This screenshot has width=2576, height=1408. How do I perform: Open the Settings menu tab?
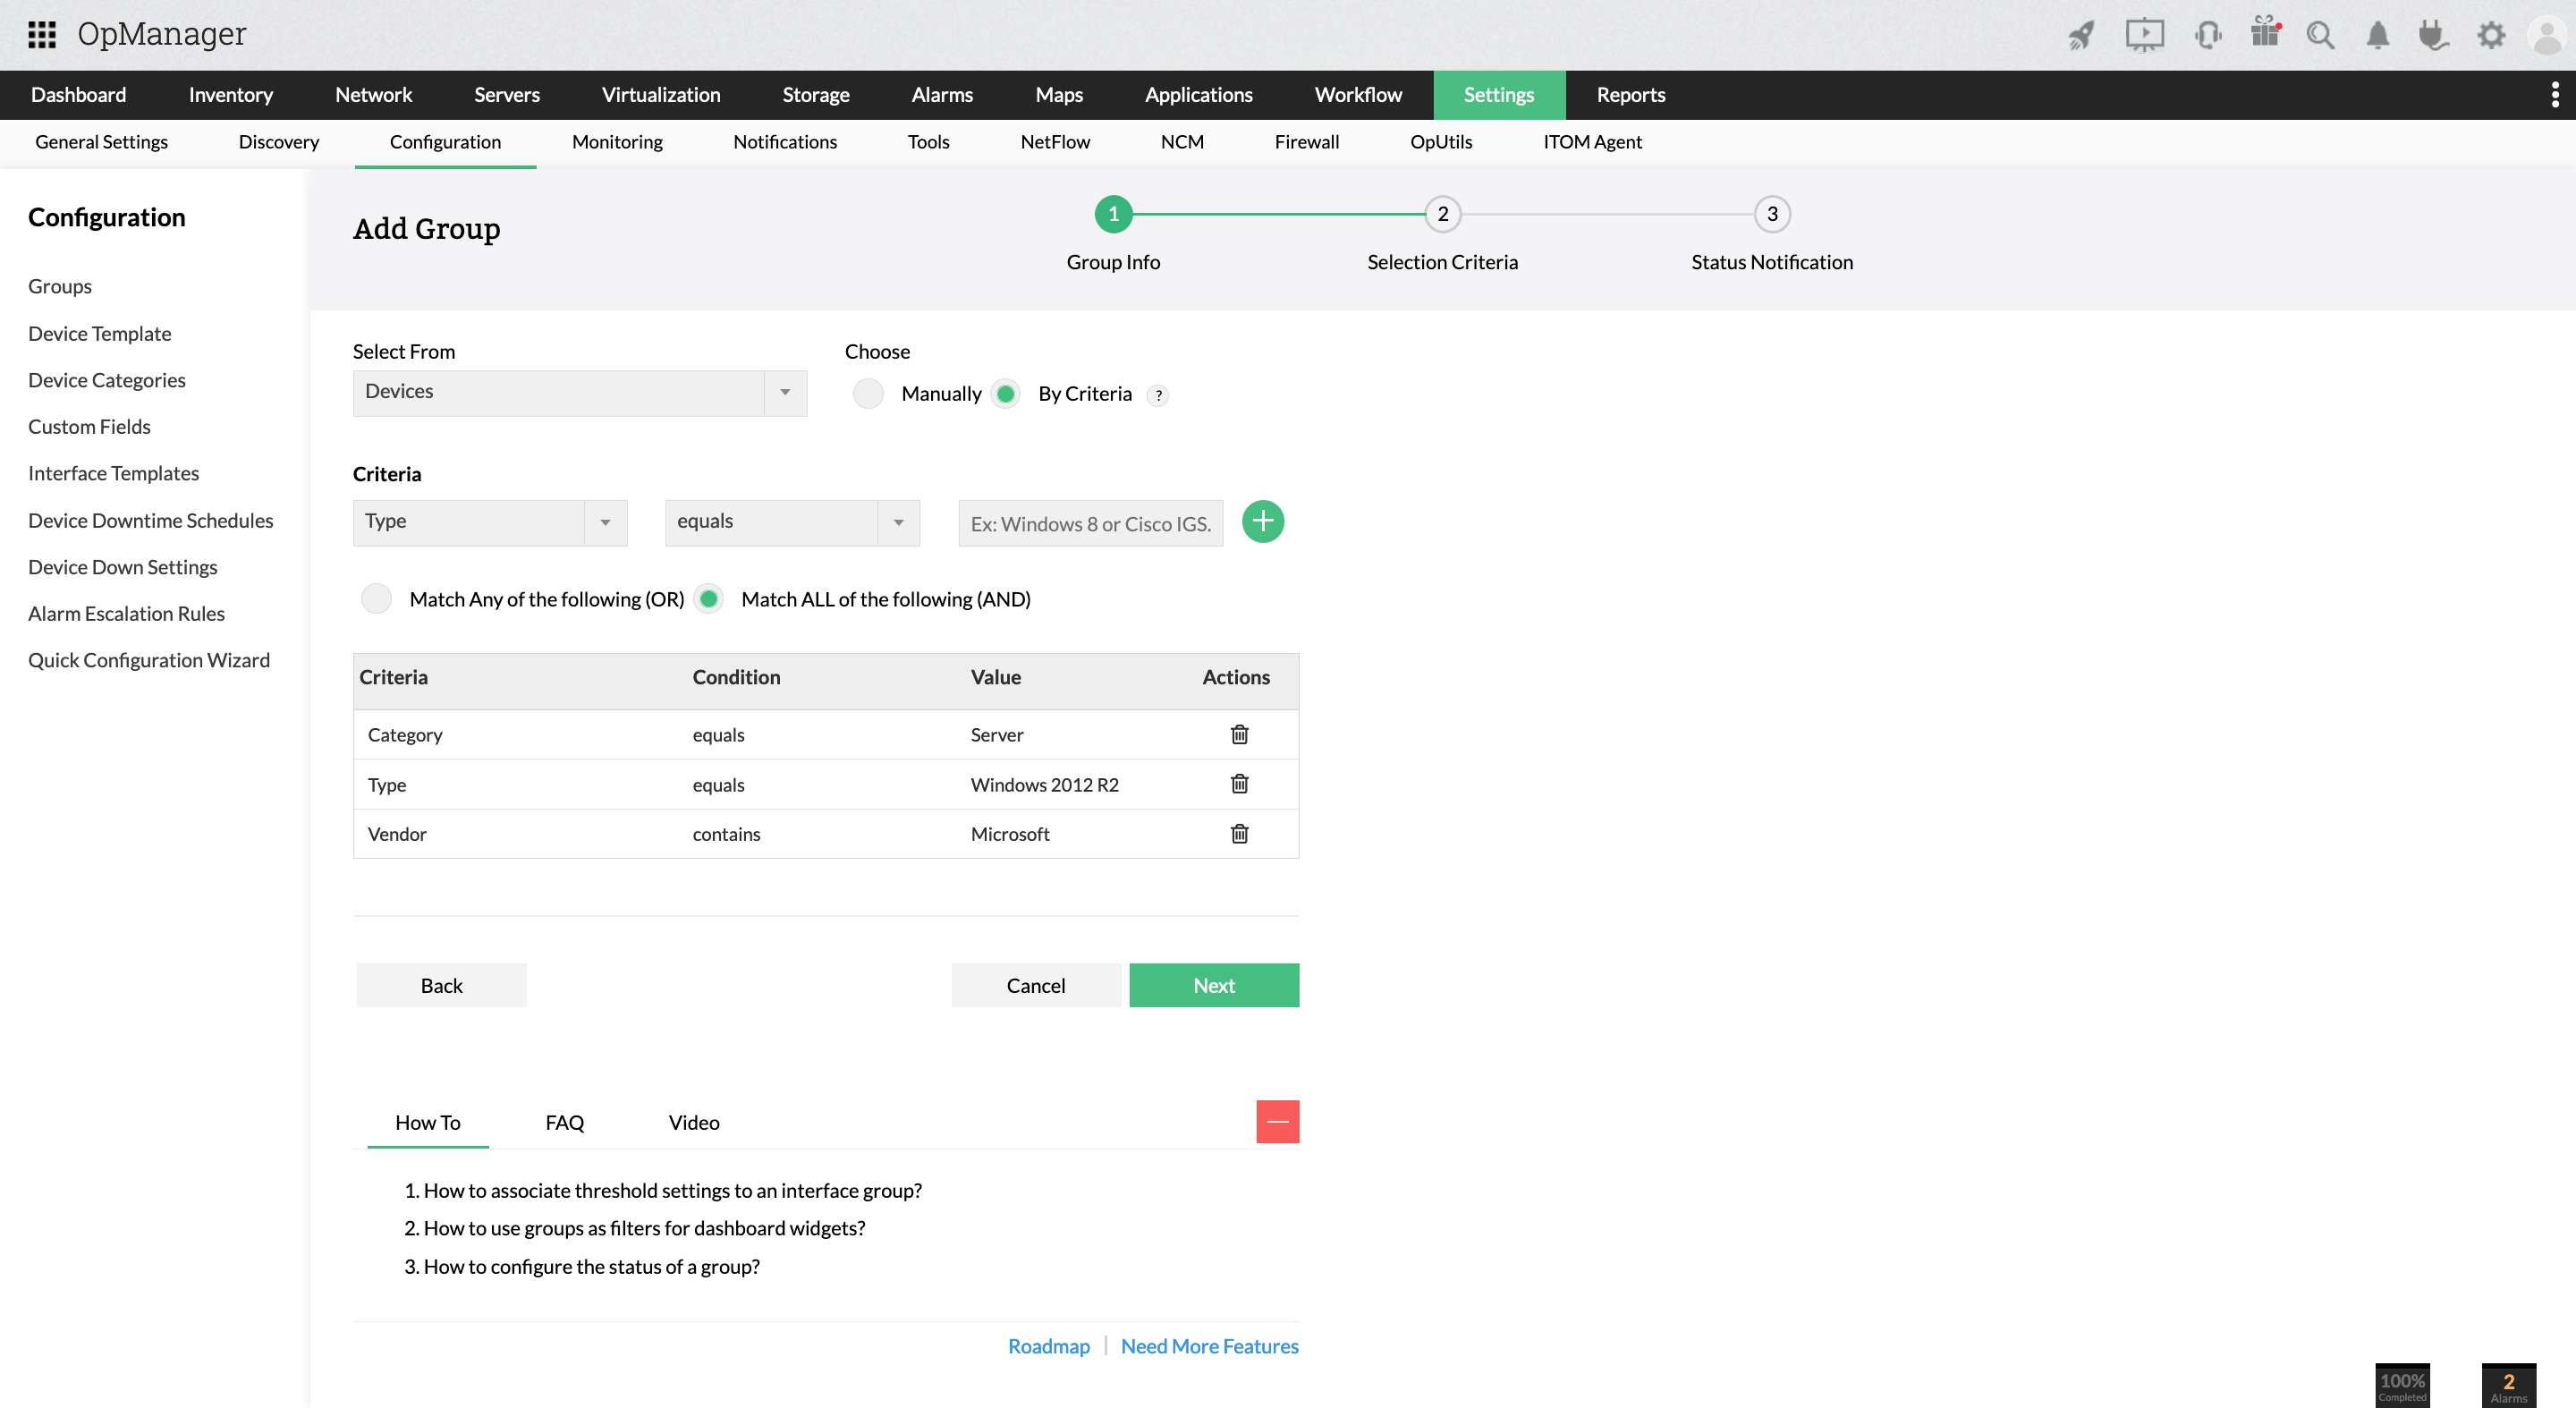click(1498, 96)
